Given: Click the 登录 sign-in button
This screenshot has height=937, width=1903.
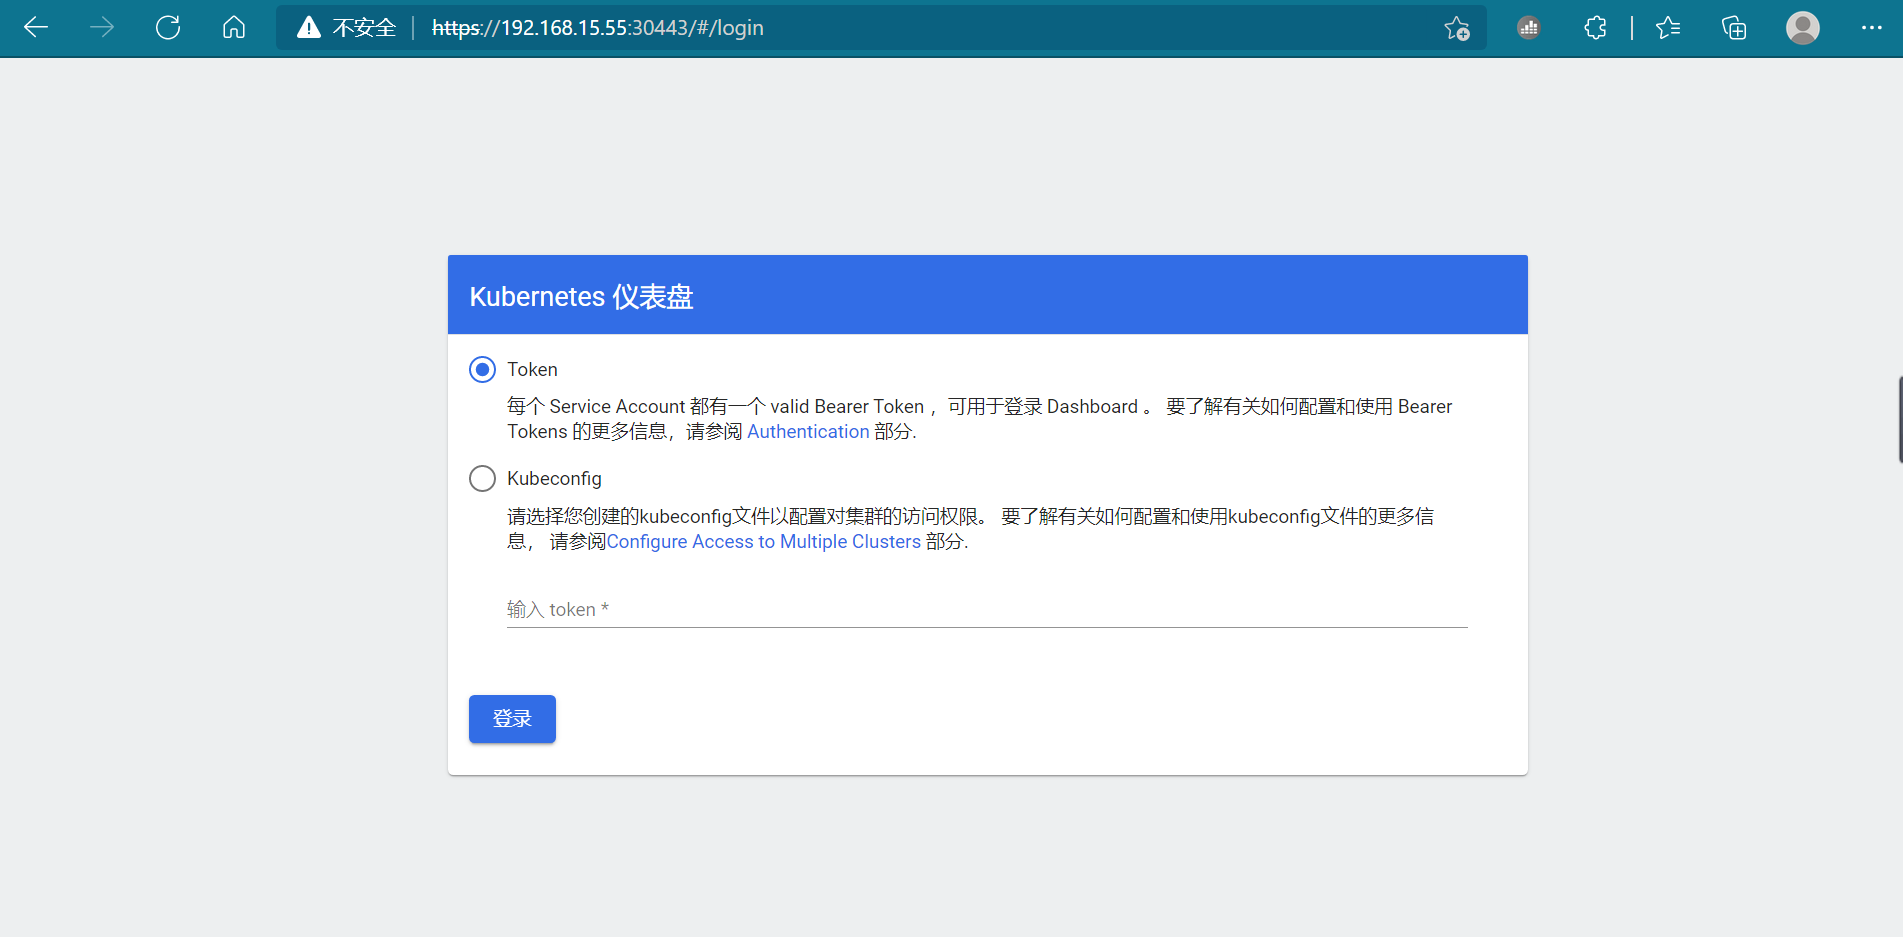Looking at the screenshot, I should (x=512, y=719).
